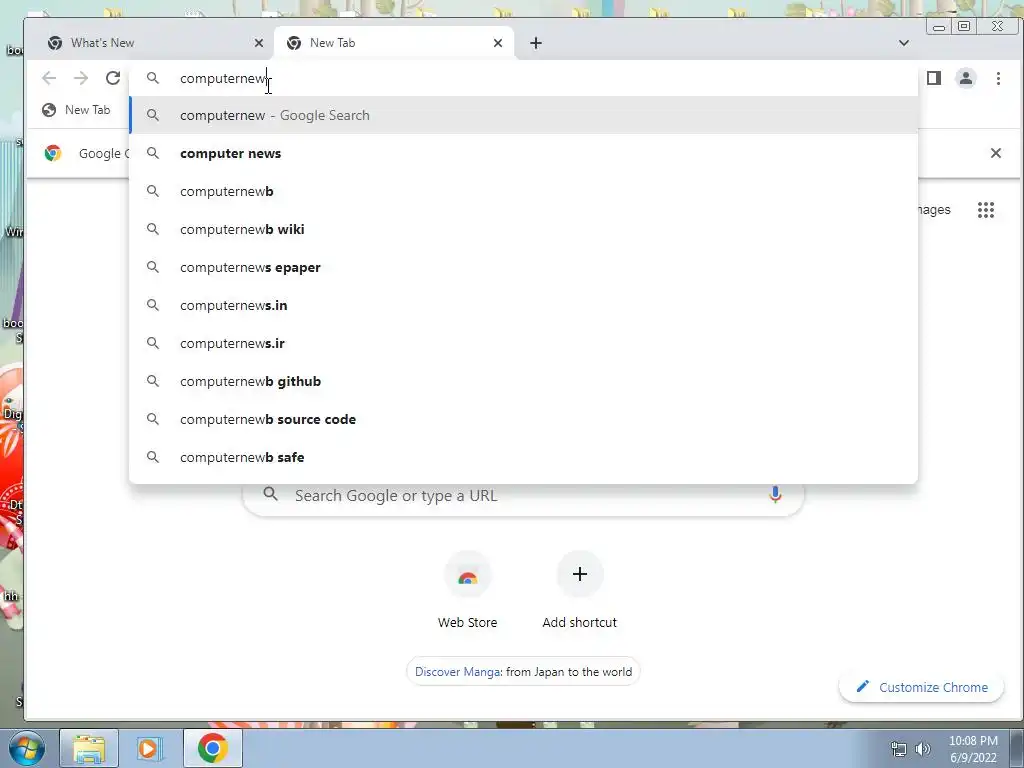
Task: Click the Customize Chrome button
Action: pos(921,687)
